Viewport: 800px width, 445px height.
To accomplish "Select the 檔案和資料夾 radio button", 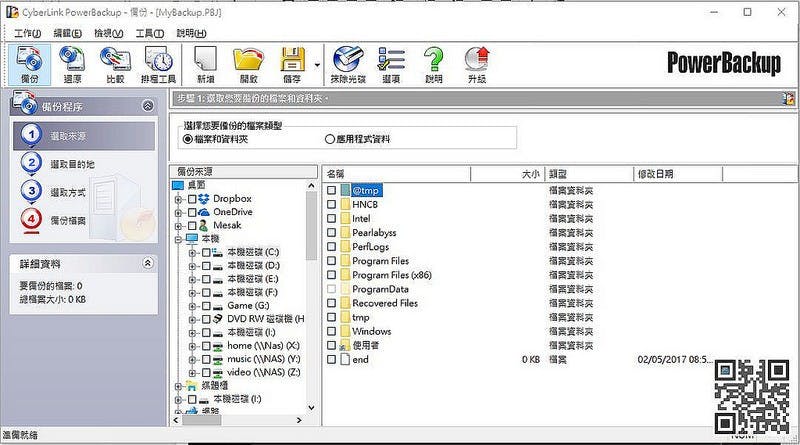I will [x=187, y=139].
